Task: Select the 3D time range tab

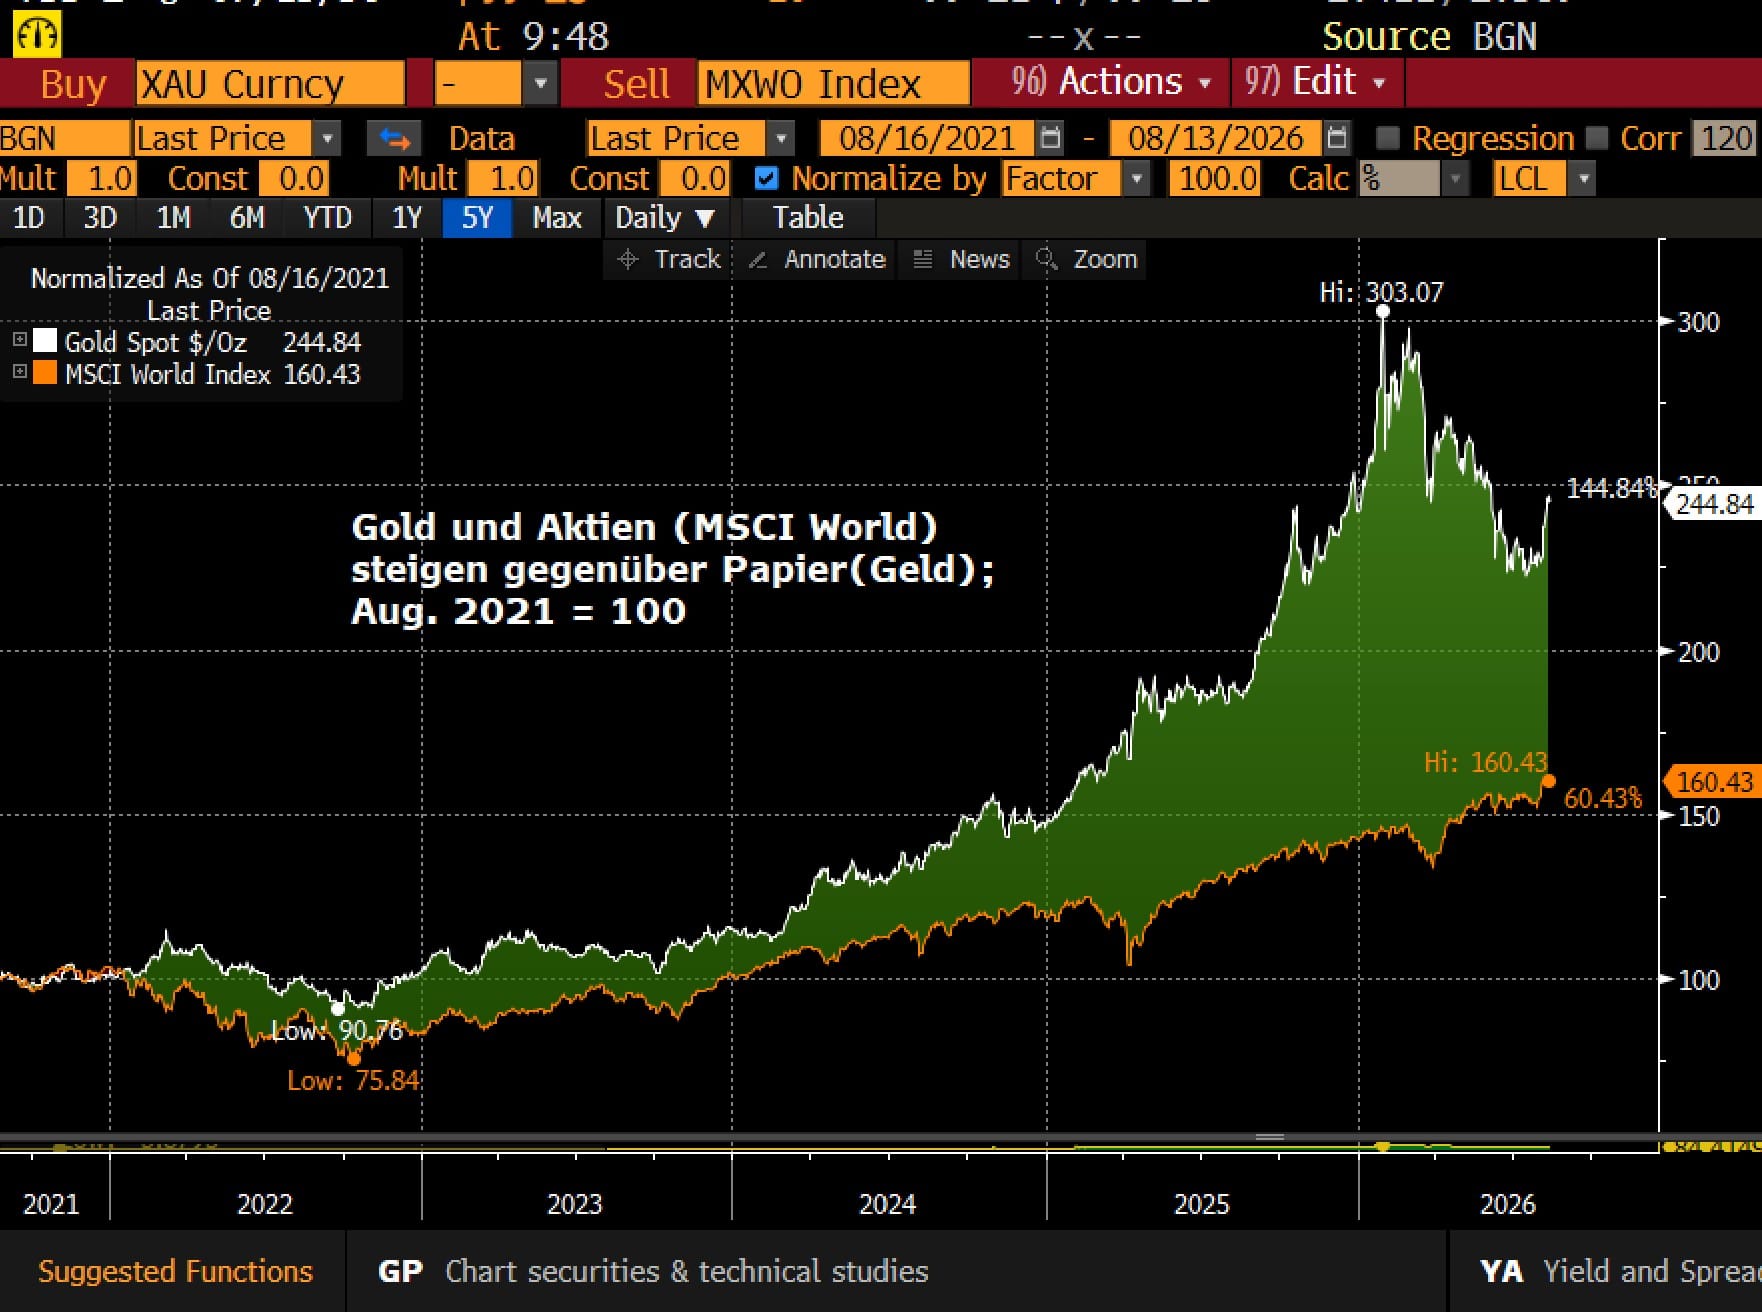Action: (x=100, y=218)
